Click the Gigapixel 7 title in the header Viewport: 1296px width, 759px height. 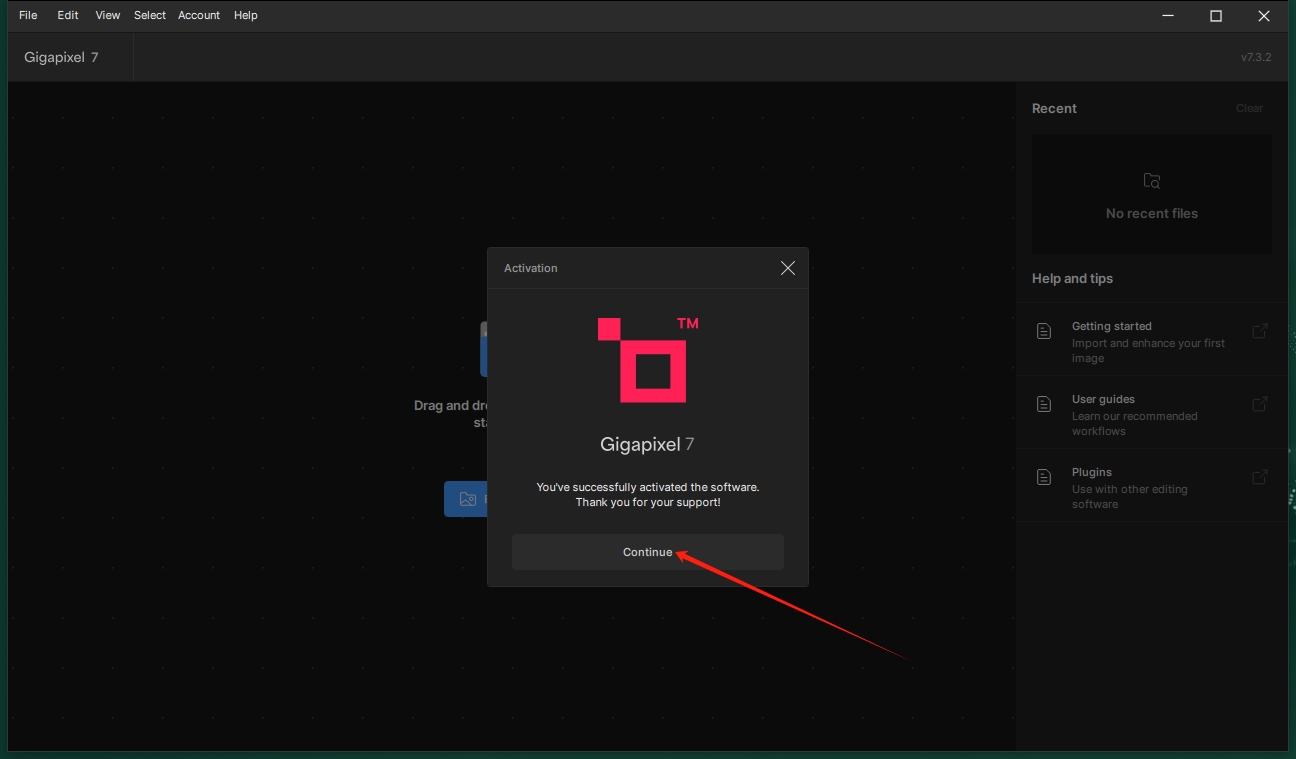pos(61,57)
